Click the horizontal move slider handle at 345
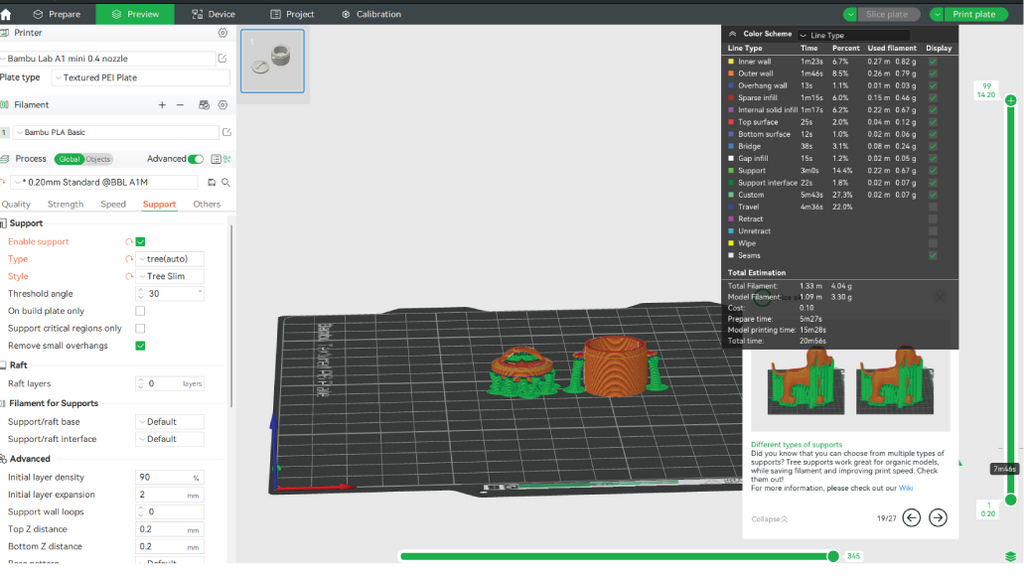This screenshot has width=1024, height=576. (x=833, y=556)
